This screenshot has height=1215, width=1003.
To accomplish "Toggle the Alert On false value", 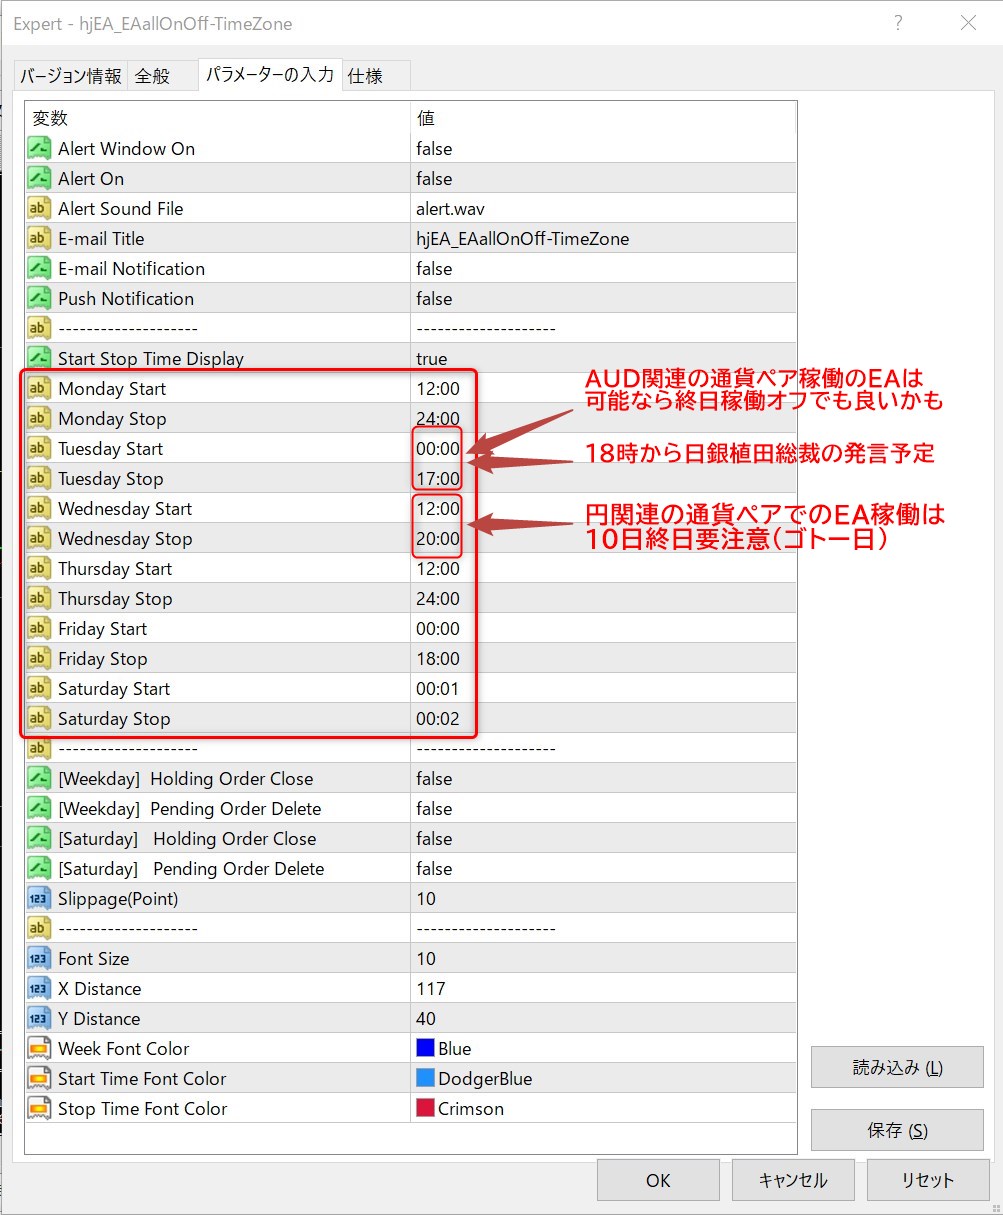I will [434, 179].
